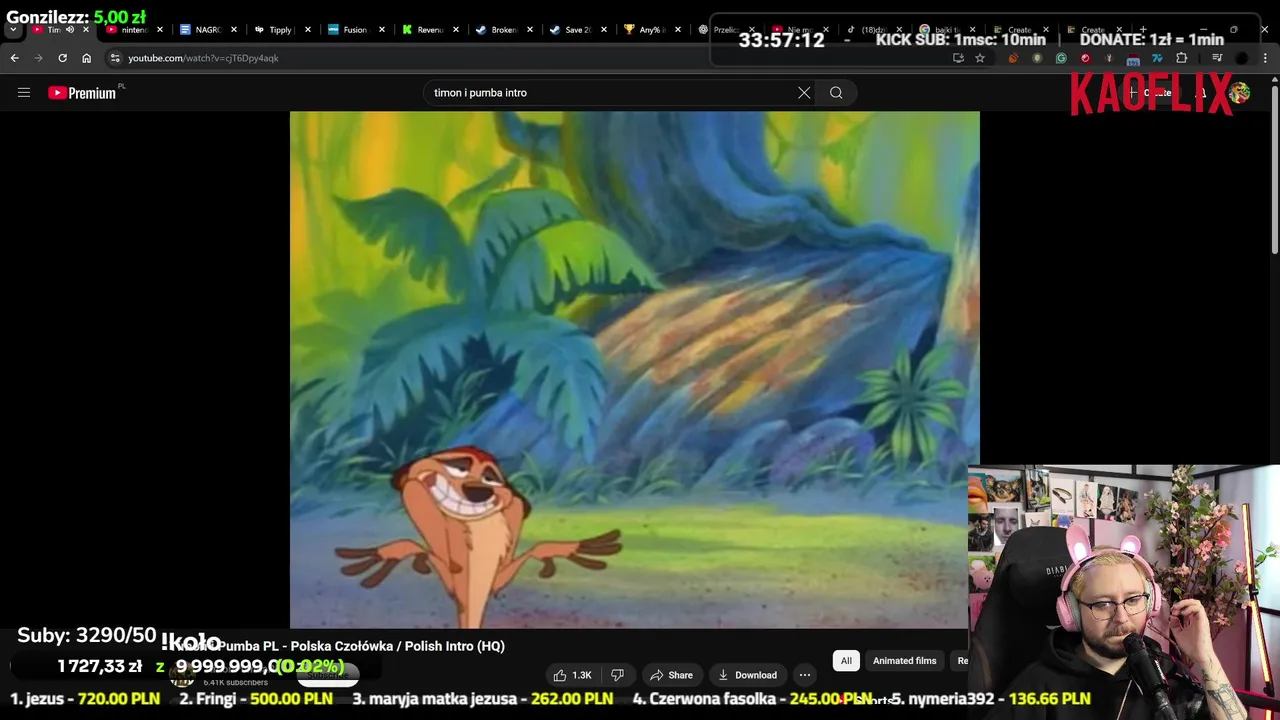Click the youtube.com URL in address bar
Screen dimensions: 1280x720
tap(203, 58)
